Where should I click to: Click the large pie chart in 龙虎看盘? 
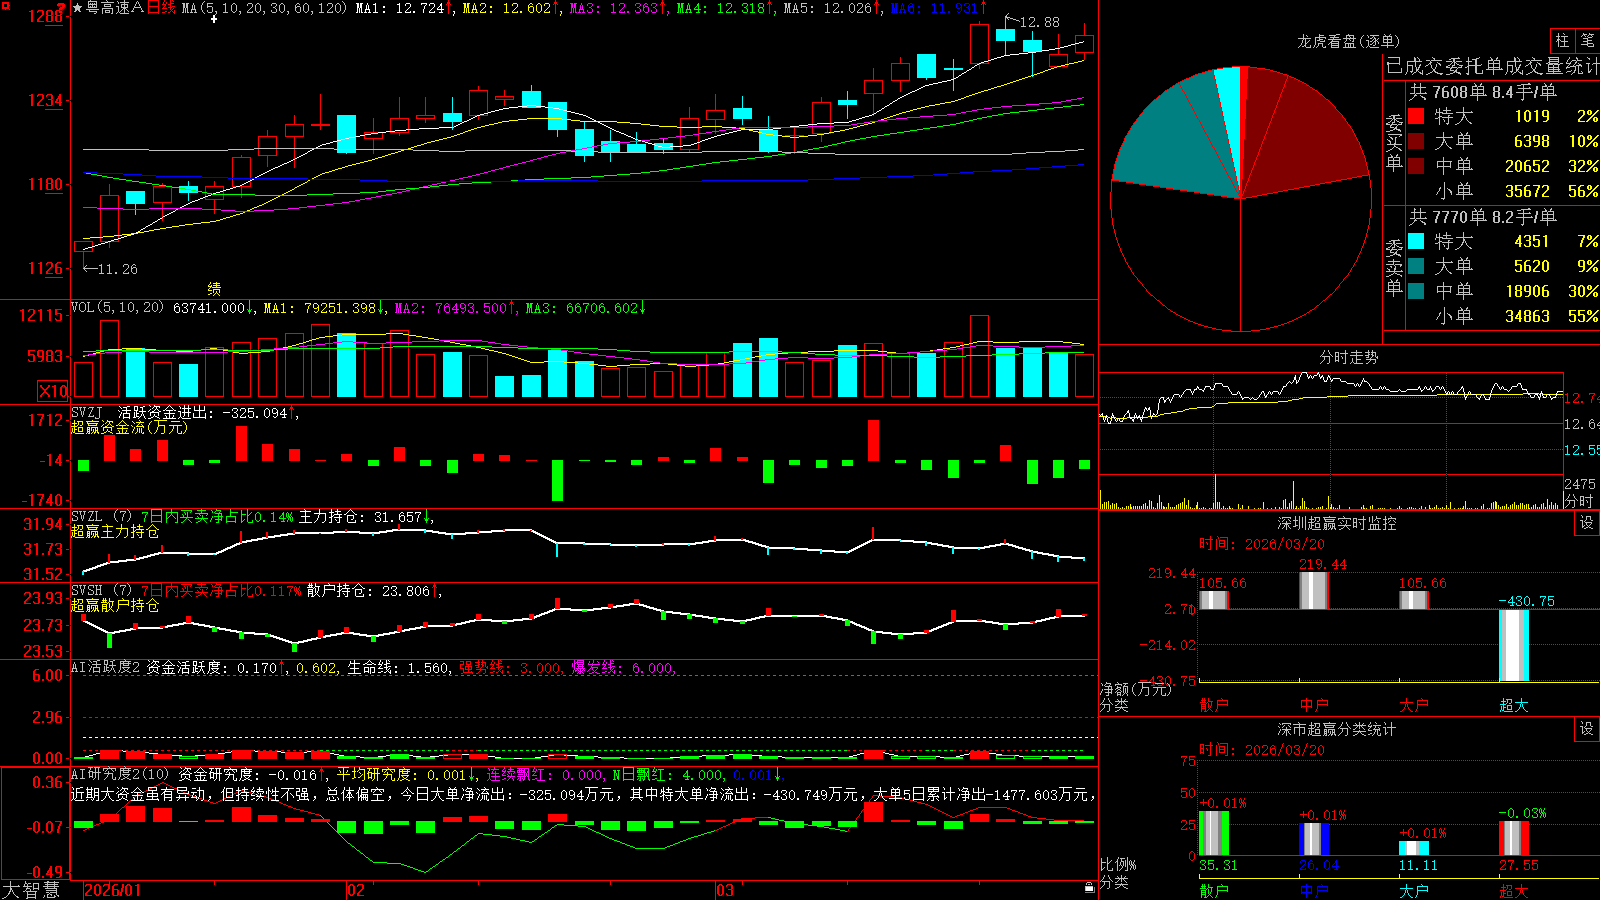point(1241,199)
